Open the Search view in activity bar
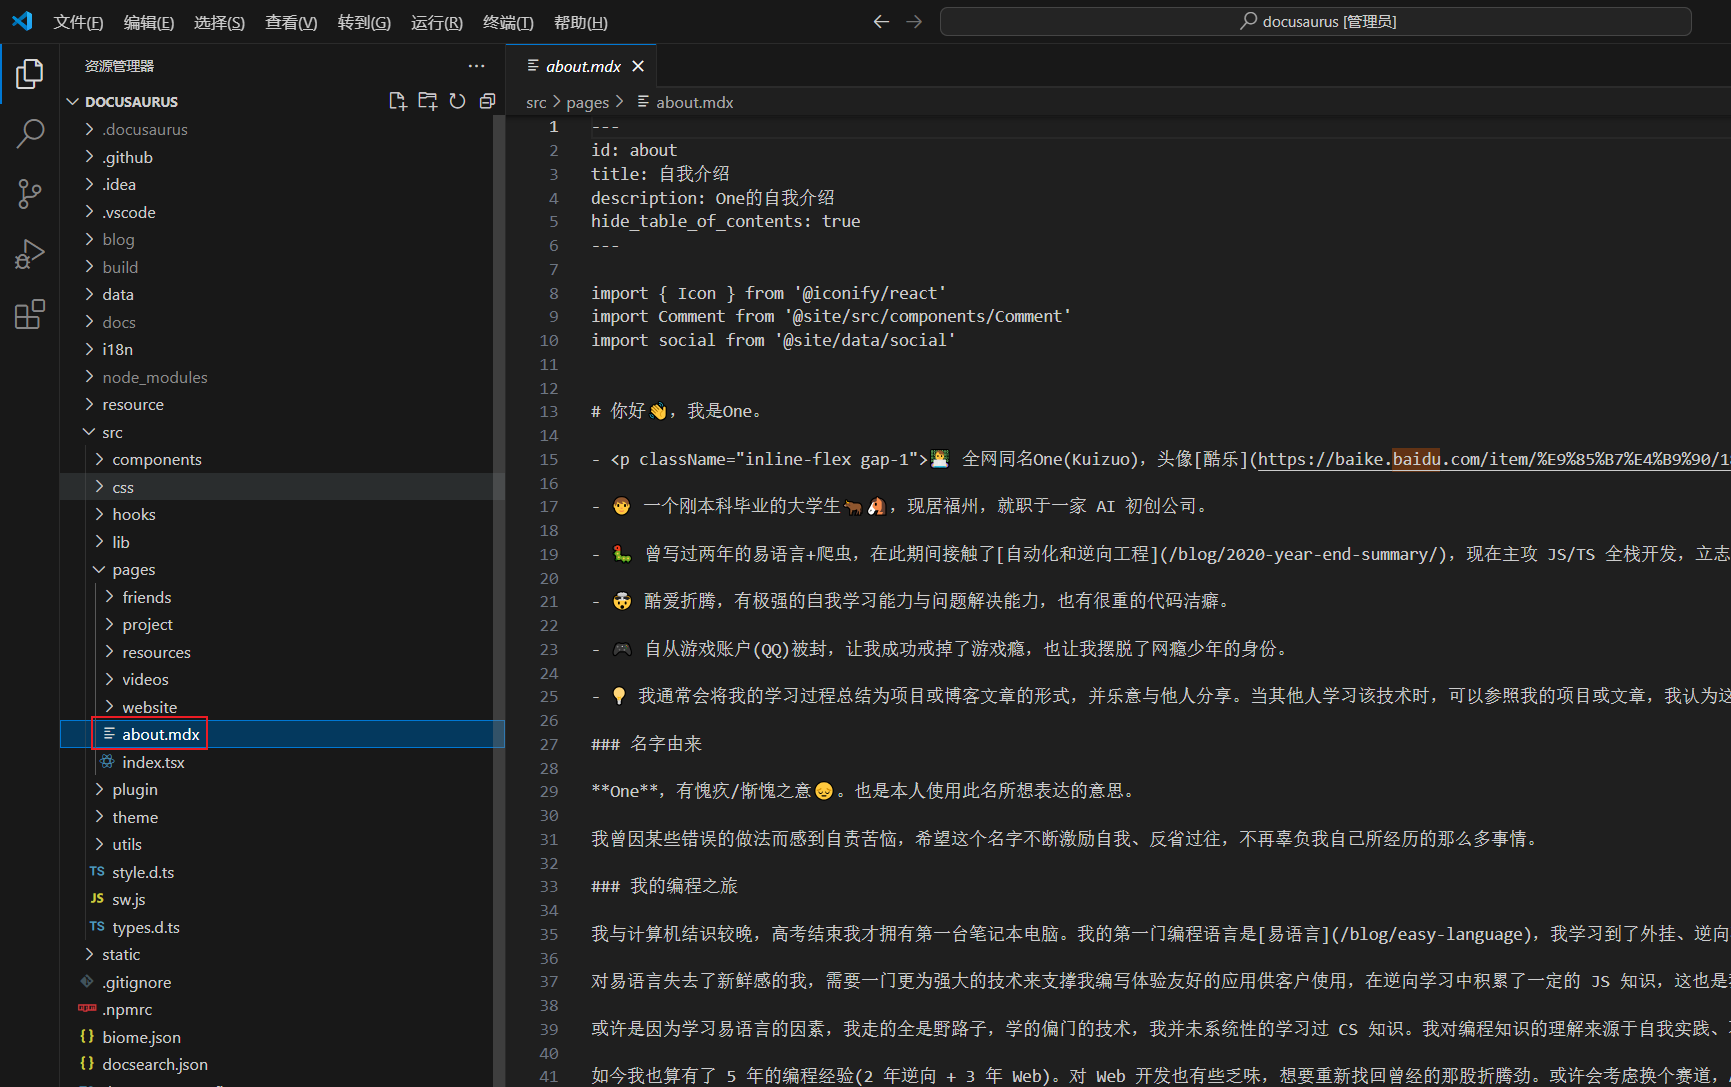The image size is (1731, 1087). click(30, 133)
